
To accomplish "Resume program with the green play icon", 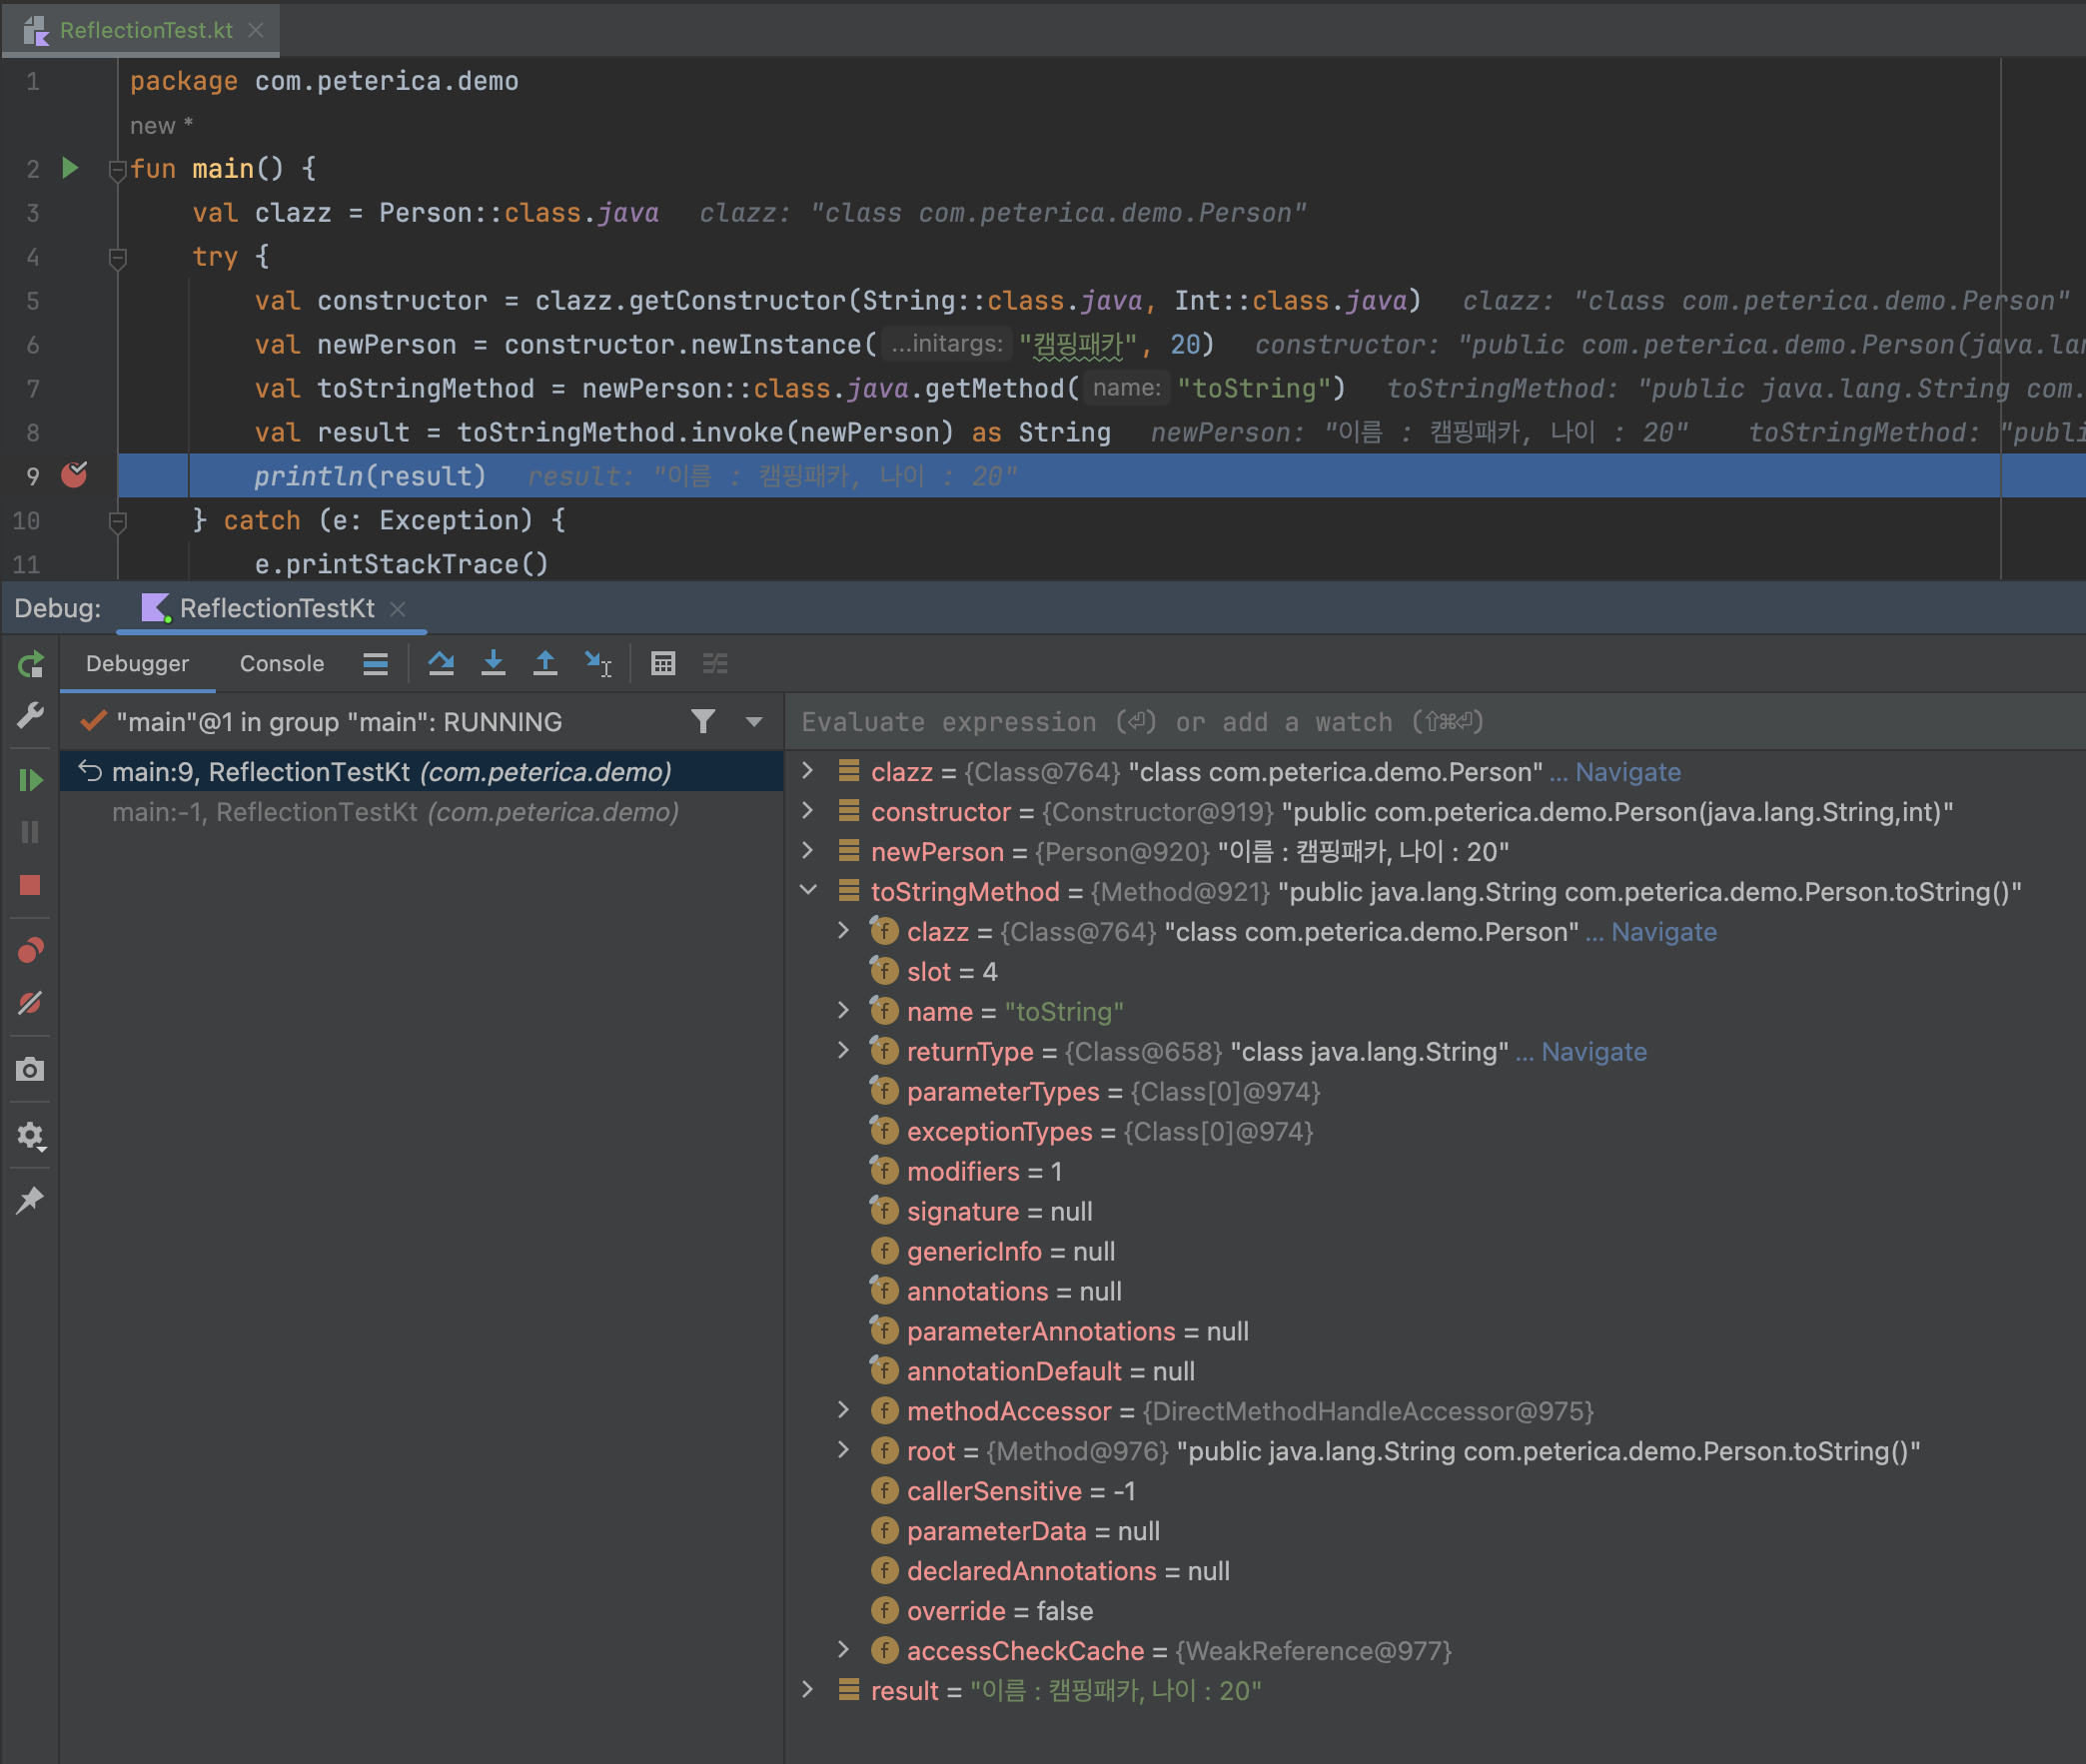I will 30,780.
